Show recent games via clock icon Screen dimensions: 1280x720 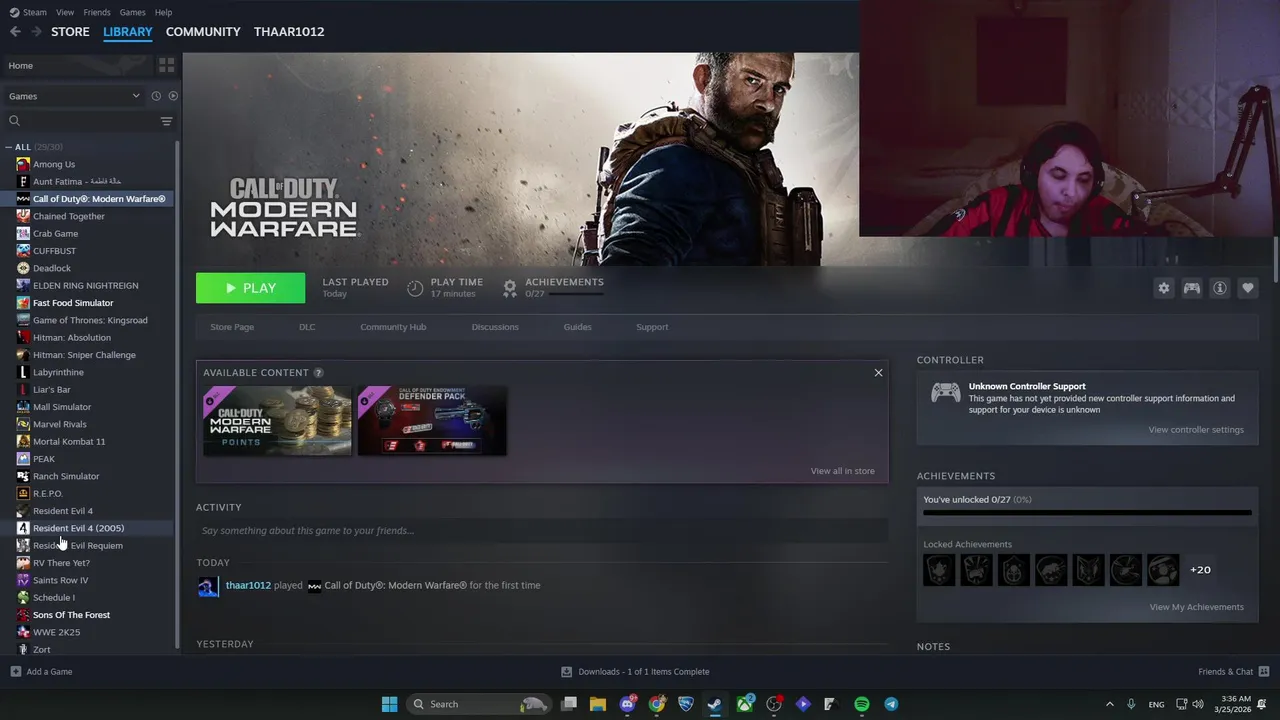156,96
